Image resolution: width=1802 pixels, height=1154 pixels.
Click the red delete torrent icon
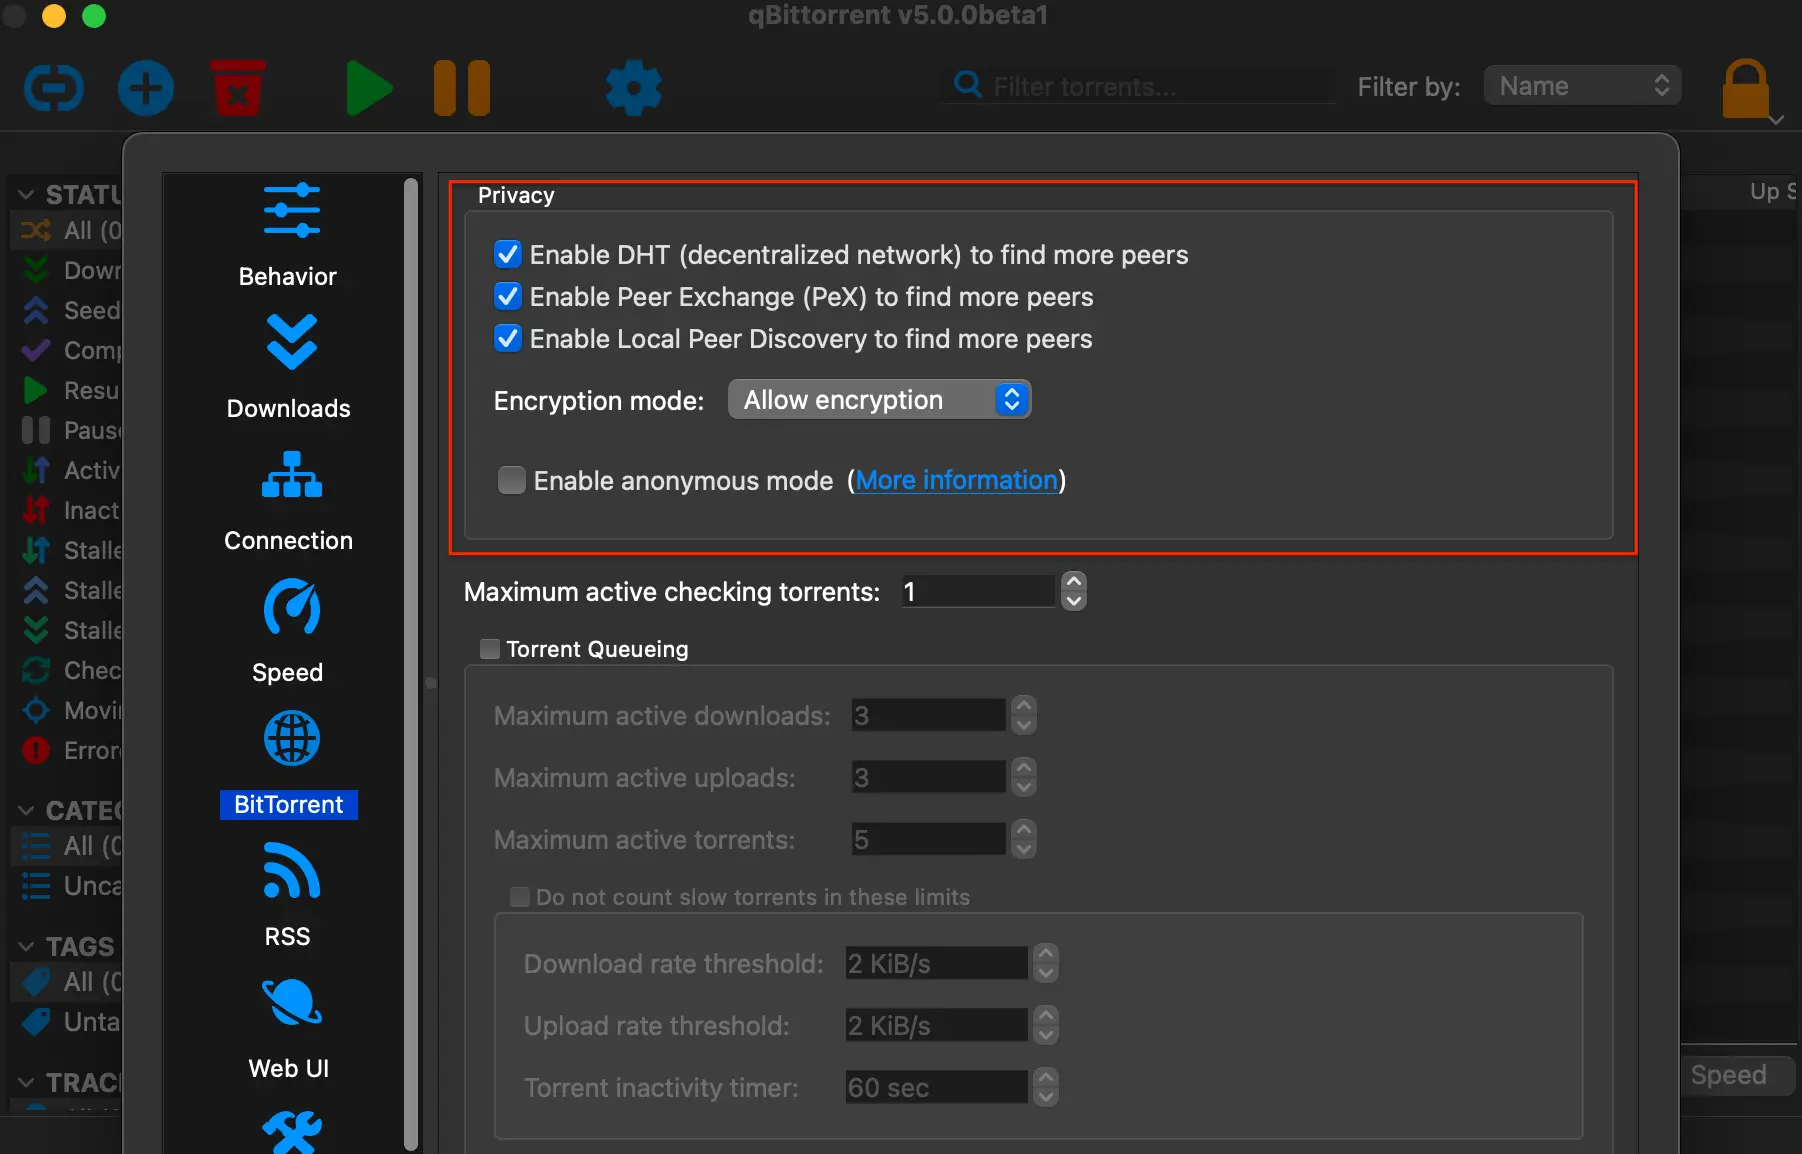pyautogui.click(x=238, y=88)
